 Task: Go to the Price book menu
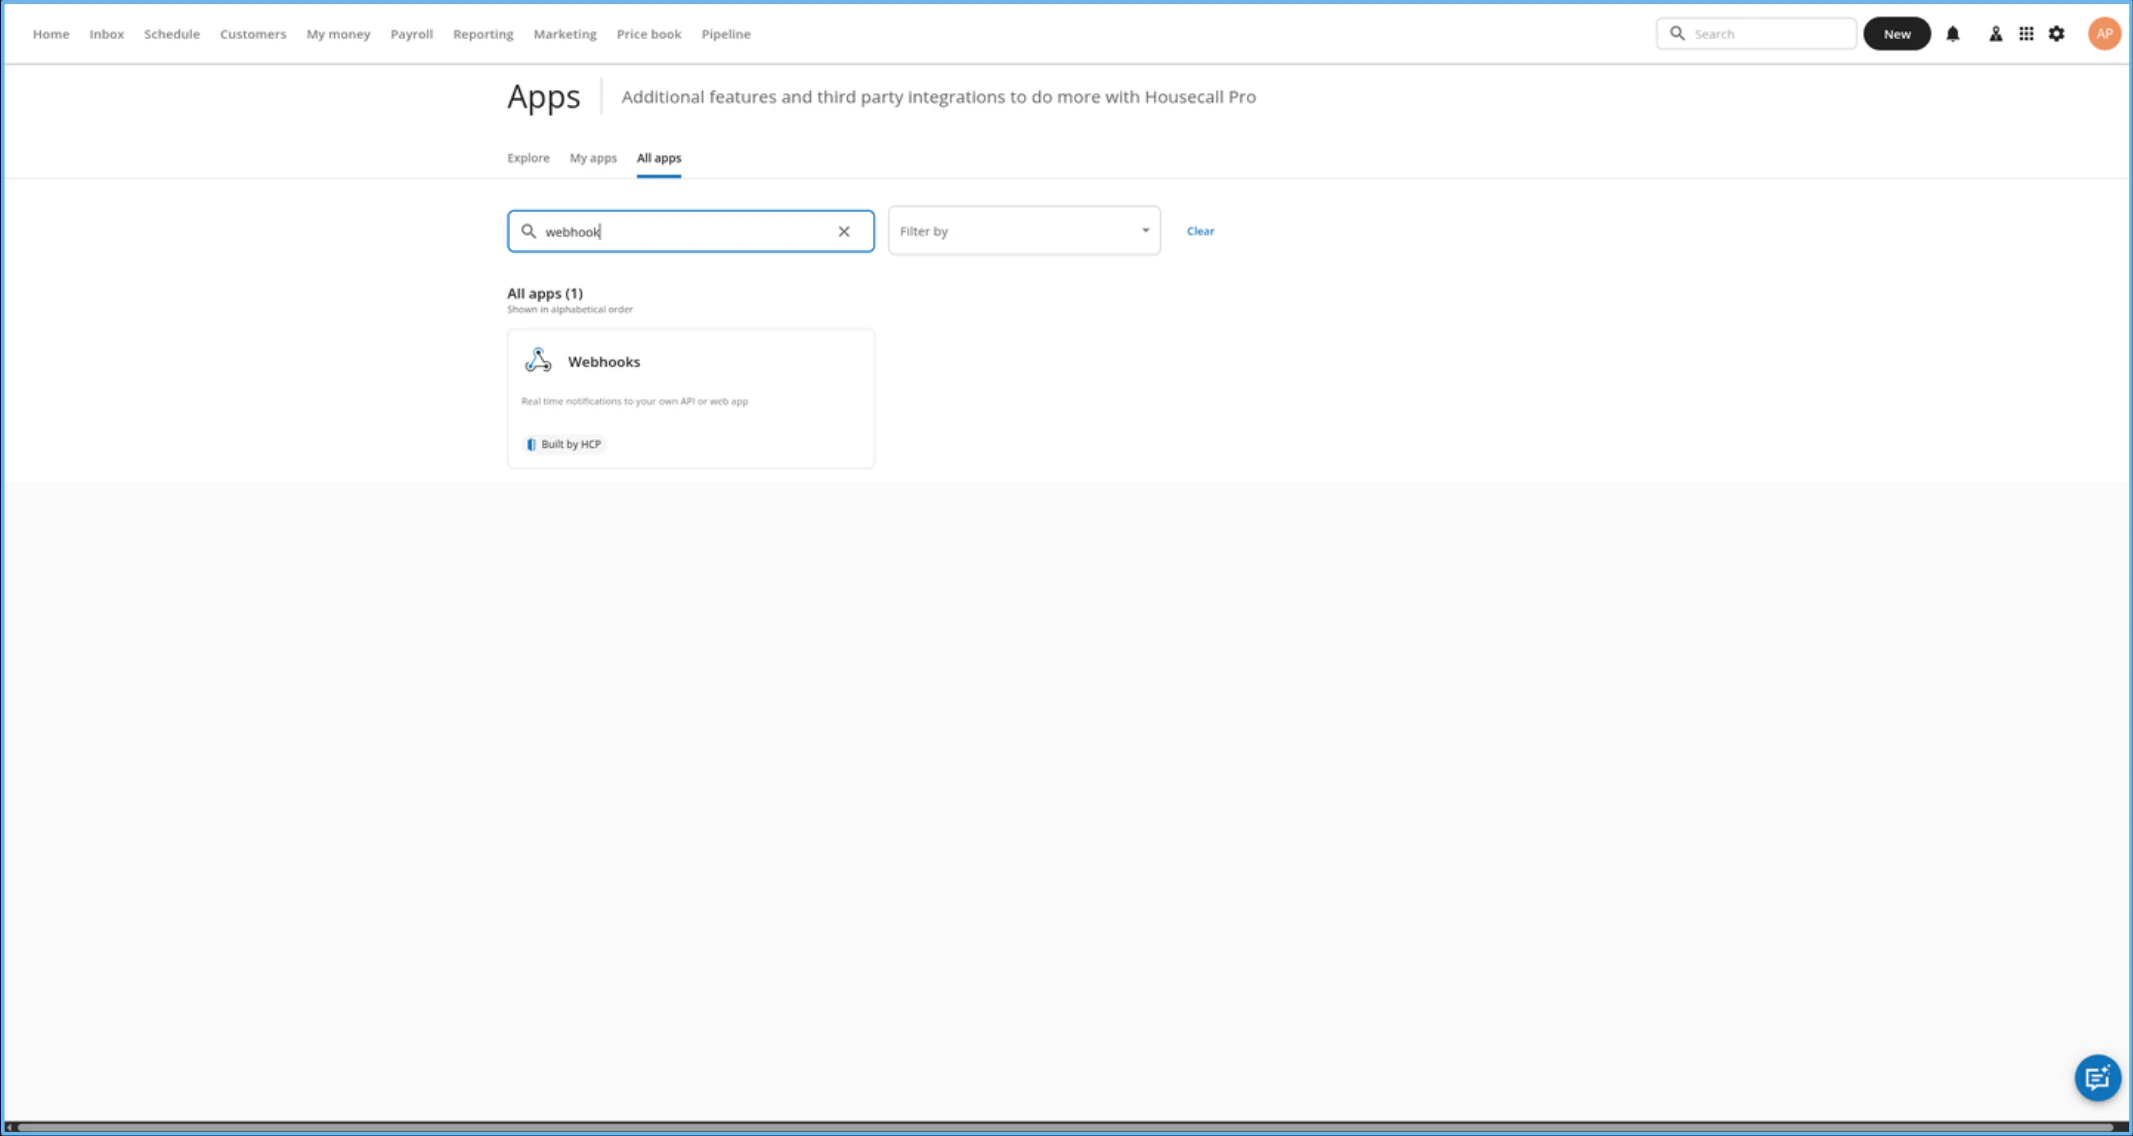(x=648, y=34)
